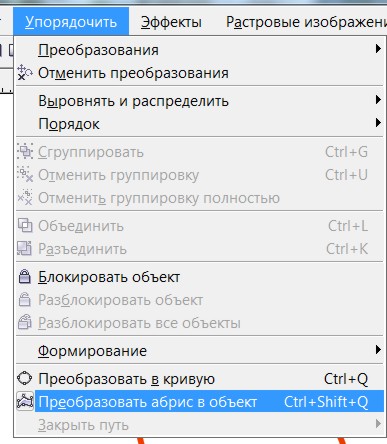Click the Блокировать объект lock icon
The height and width of the screenshot is (444, 387).
coord(25,277)
